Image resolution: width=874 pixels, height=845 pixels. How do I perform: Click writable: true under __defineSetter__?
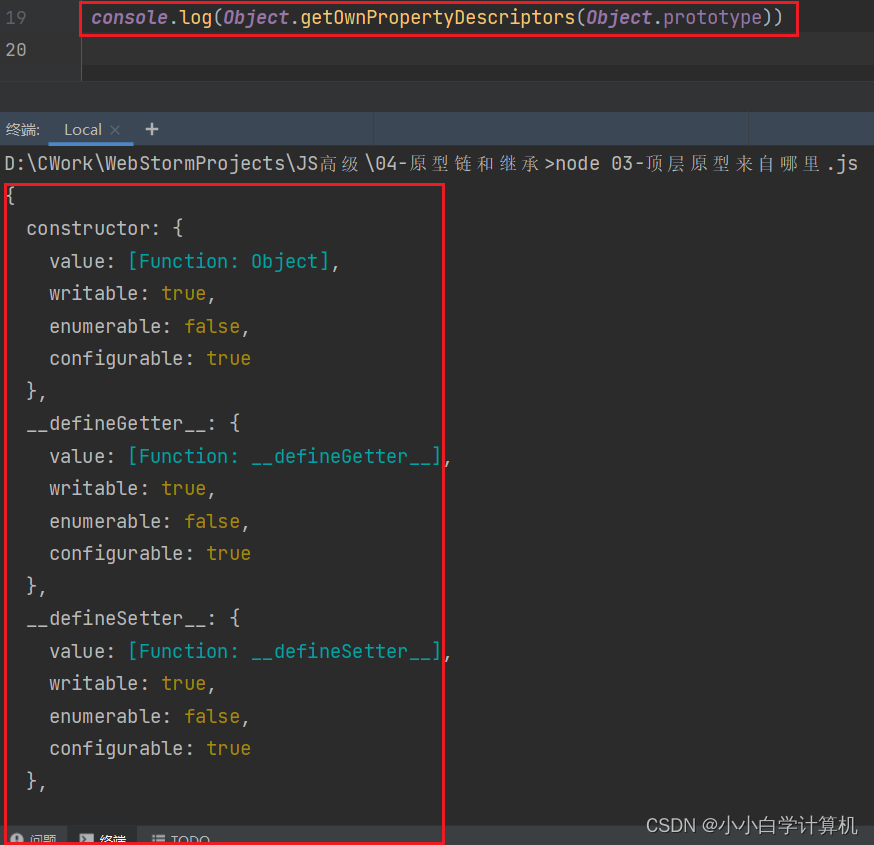point(132,684)
